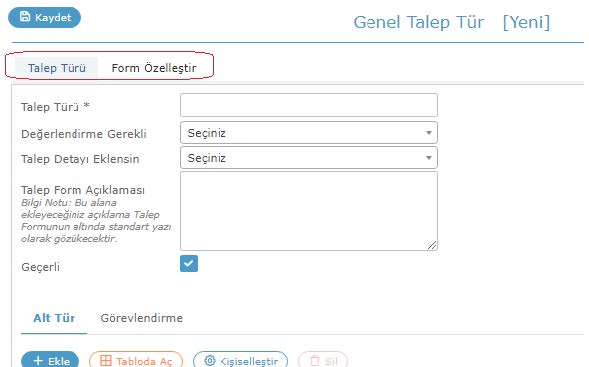Click the Değerlendirme Gerekli dropdown arrow
Screen dimensions: 589x367
(429, 133)
